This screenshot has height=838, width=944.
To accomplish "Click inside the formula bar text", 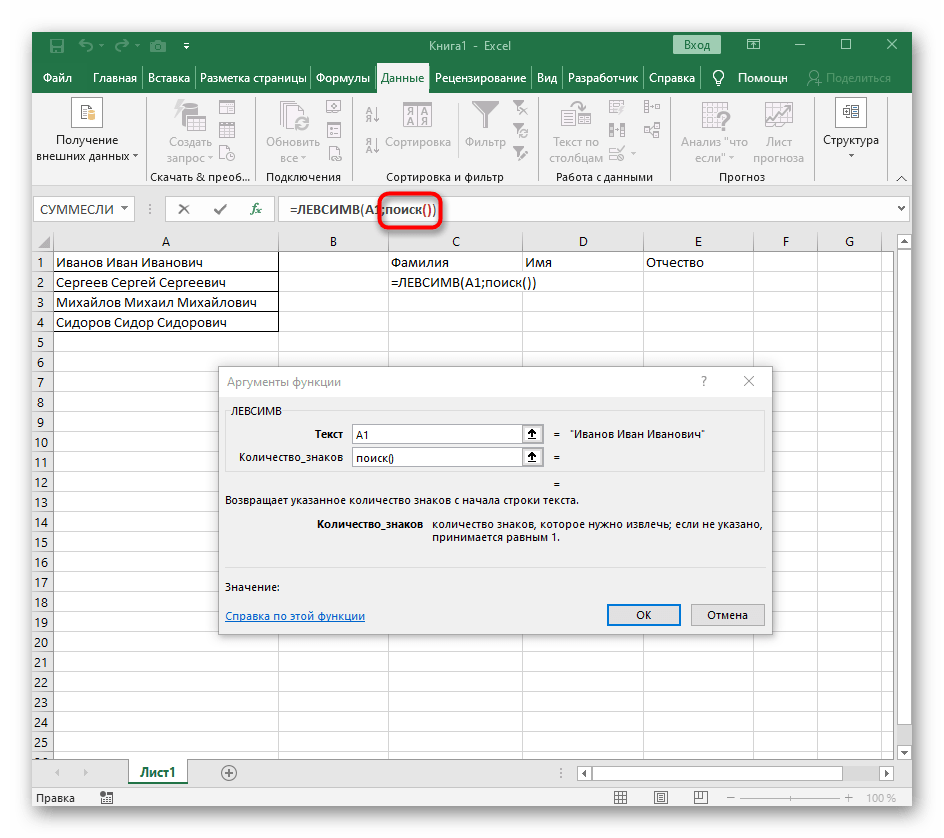I will 584,210.
